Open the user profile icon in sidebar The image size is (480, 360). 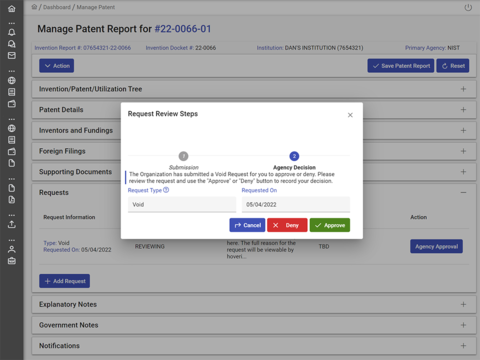pos(12,249)
